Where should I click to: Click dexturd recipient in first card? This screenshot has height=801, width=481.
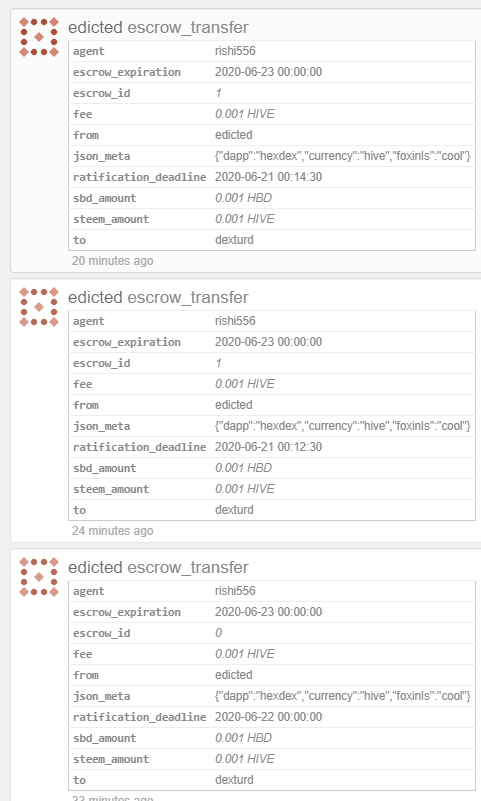(x=234, y=240)
